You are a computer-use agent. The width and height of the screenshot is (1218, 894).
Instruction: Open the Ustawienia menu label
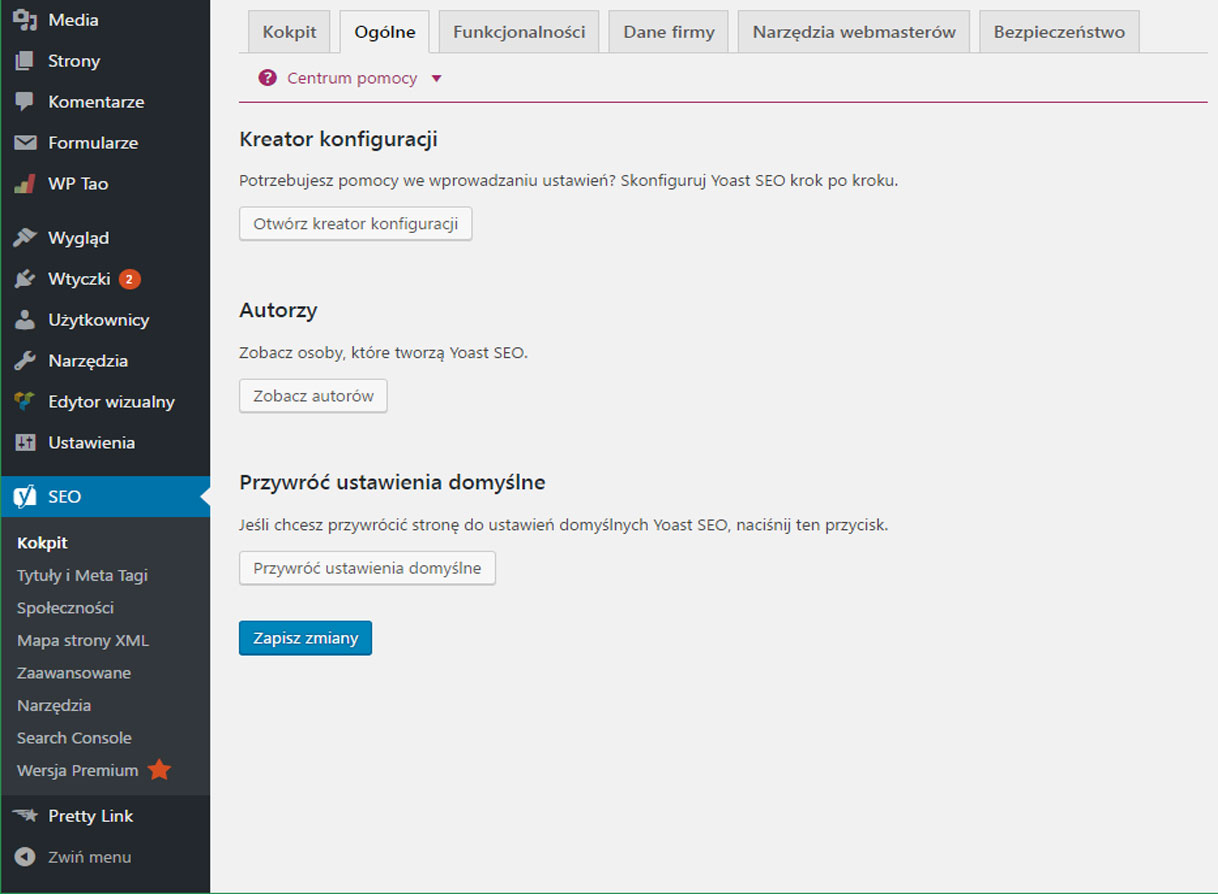click(91, 443)
